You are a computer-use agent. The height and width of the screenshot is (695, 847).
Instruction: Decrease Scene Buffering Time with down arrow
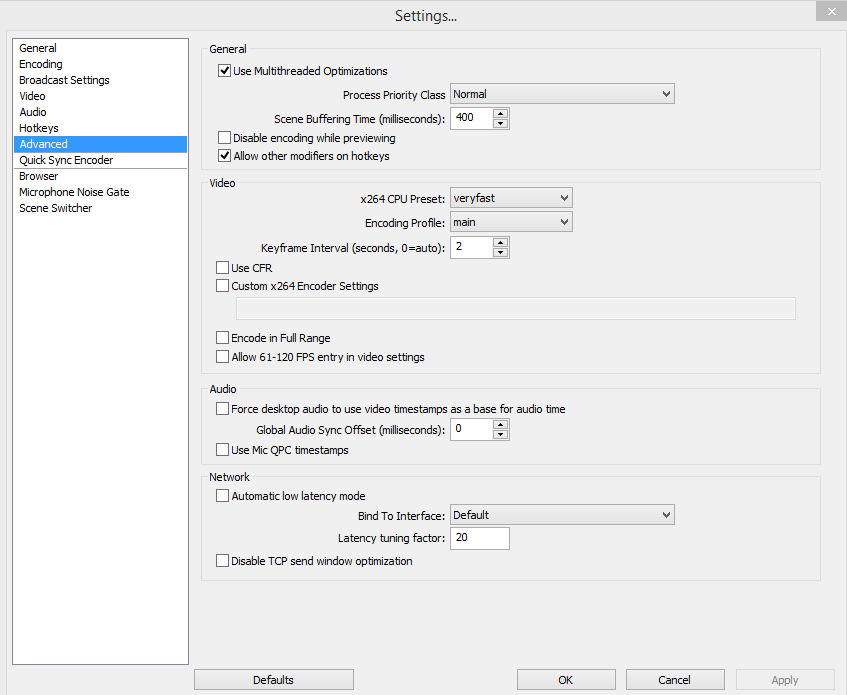coord(501,124)
